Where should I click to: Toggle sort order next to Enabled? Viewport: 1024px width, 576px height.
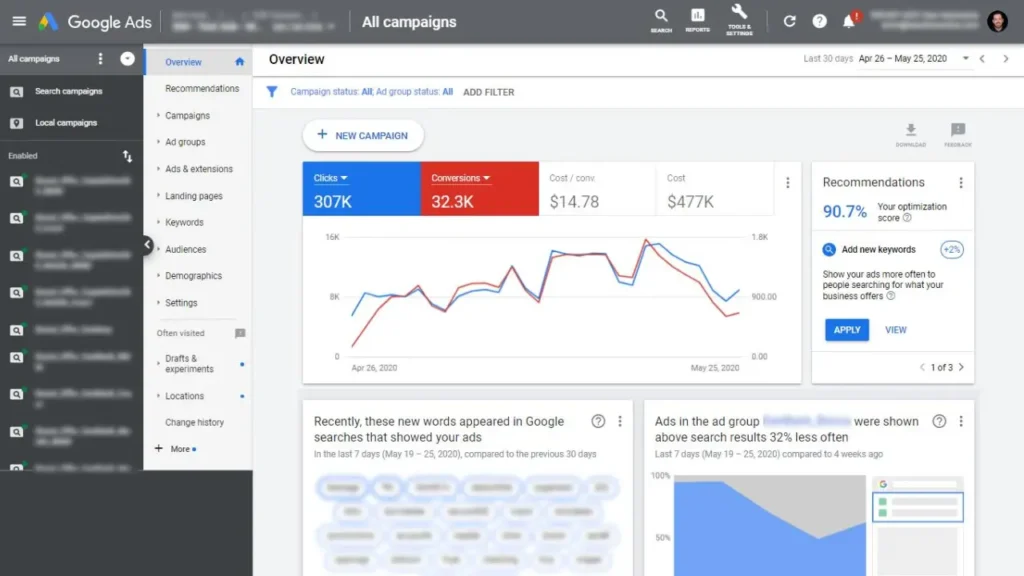tap(127, 156)
